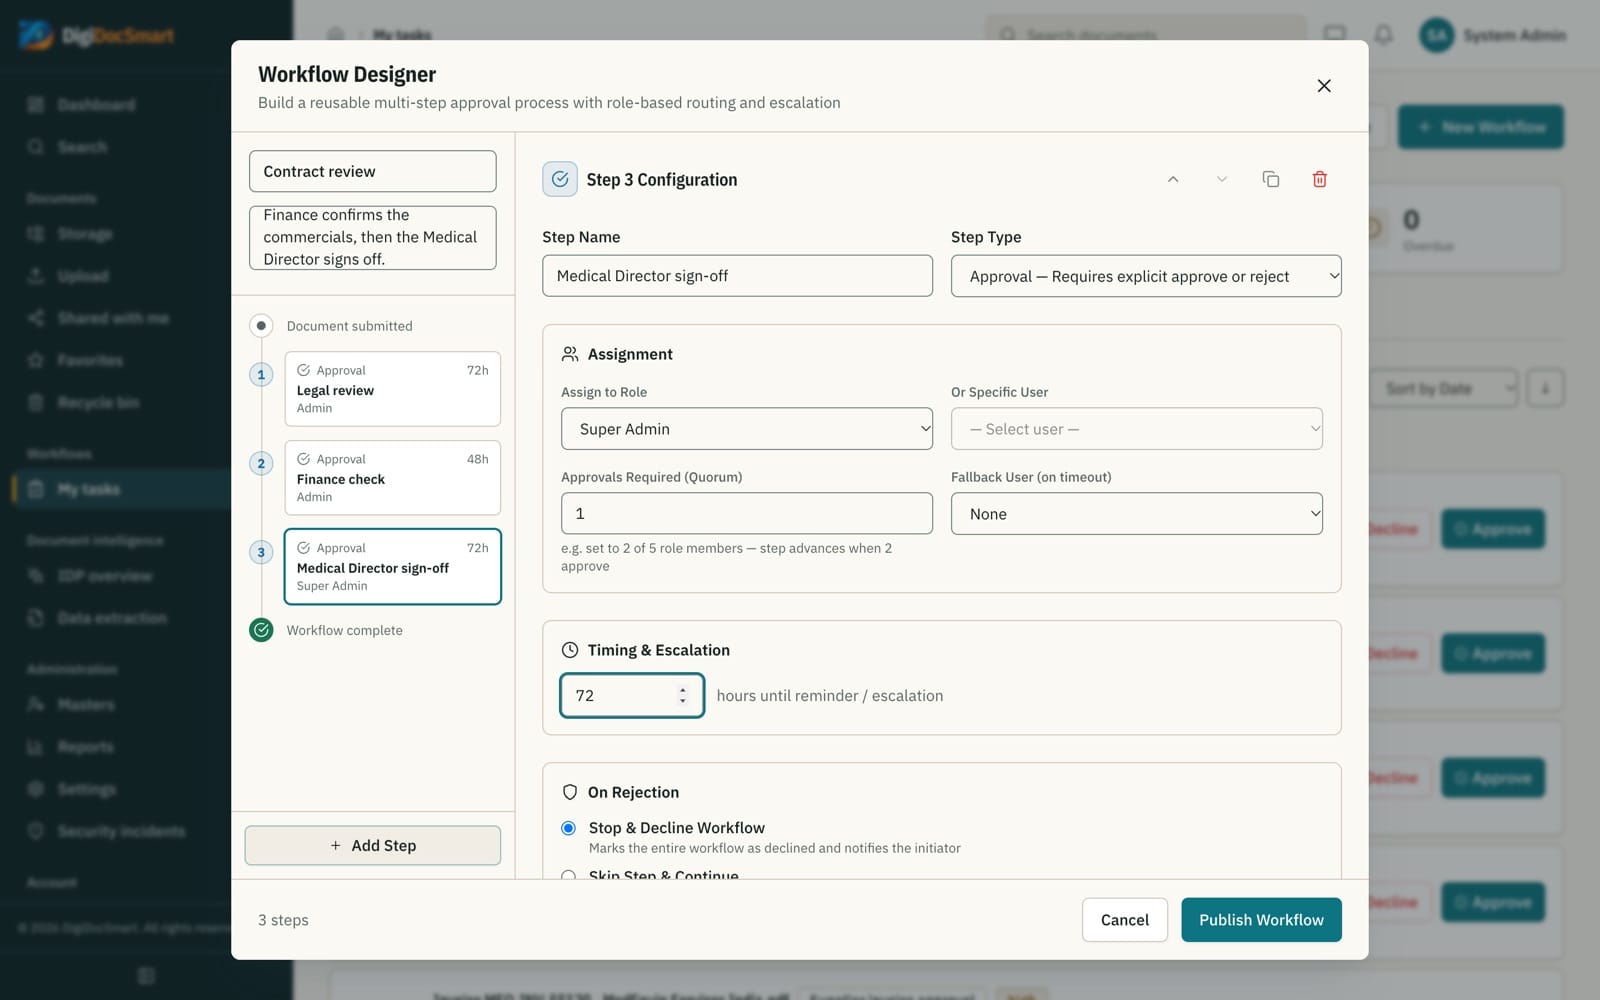The height and width of the screenshot is (1000, 1600).
Task: Select the Medical Director sign-off step card
Action: (x=393, y=567)
